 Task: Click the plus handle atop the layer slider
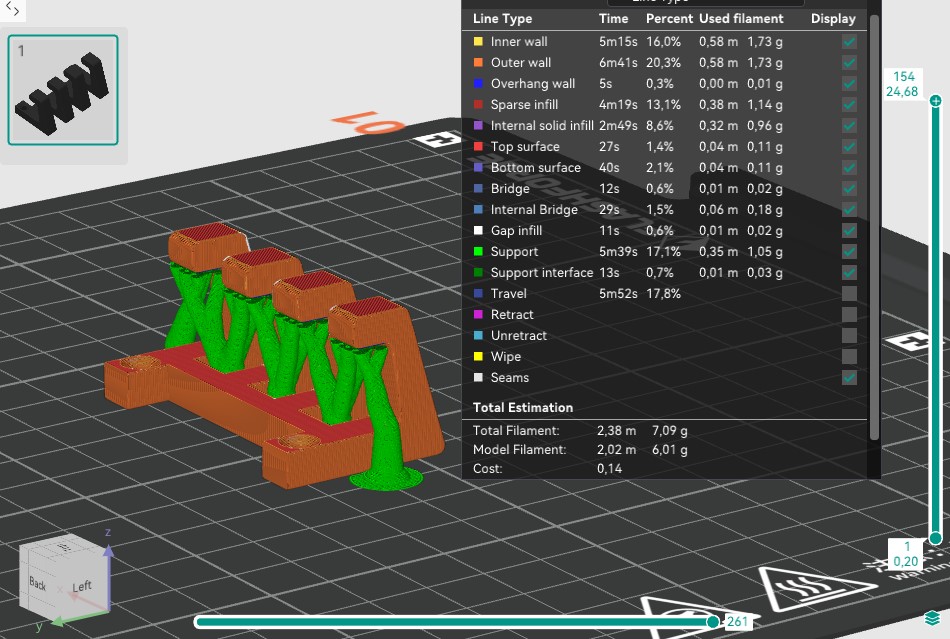935,101
